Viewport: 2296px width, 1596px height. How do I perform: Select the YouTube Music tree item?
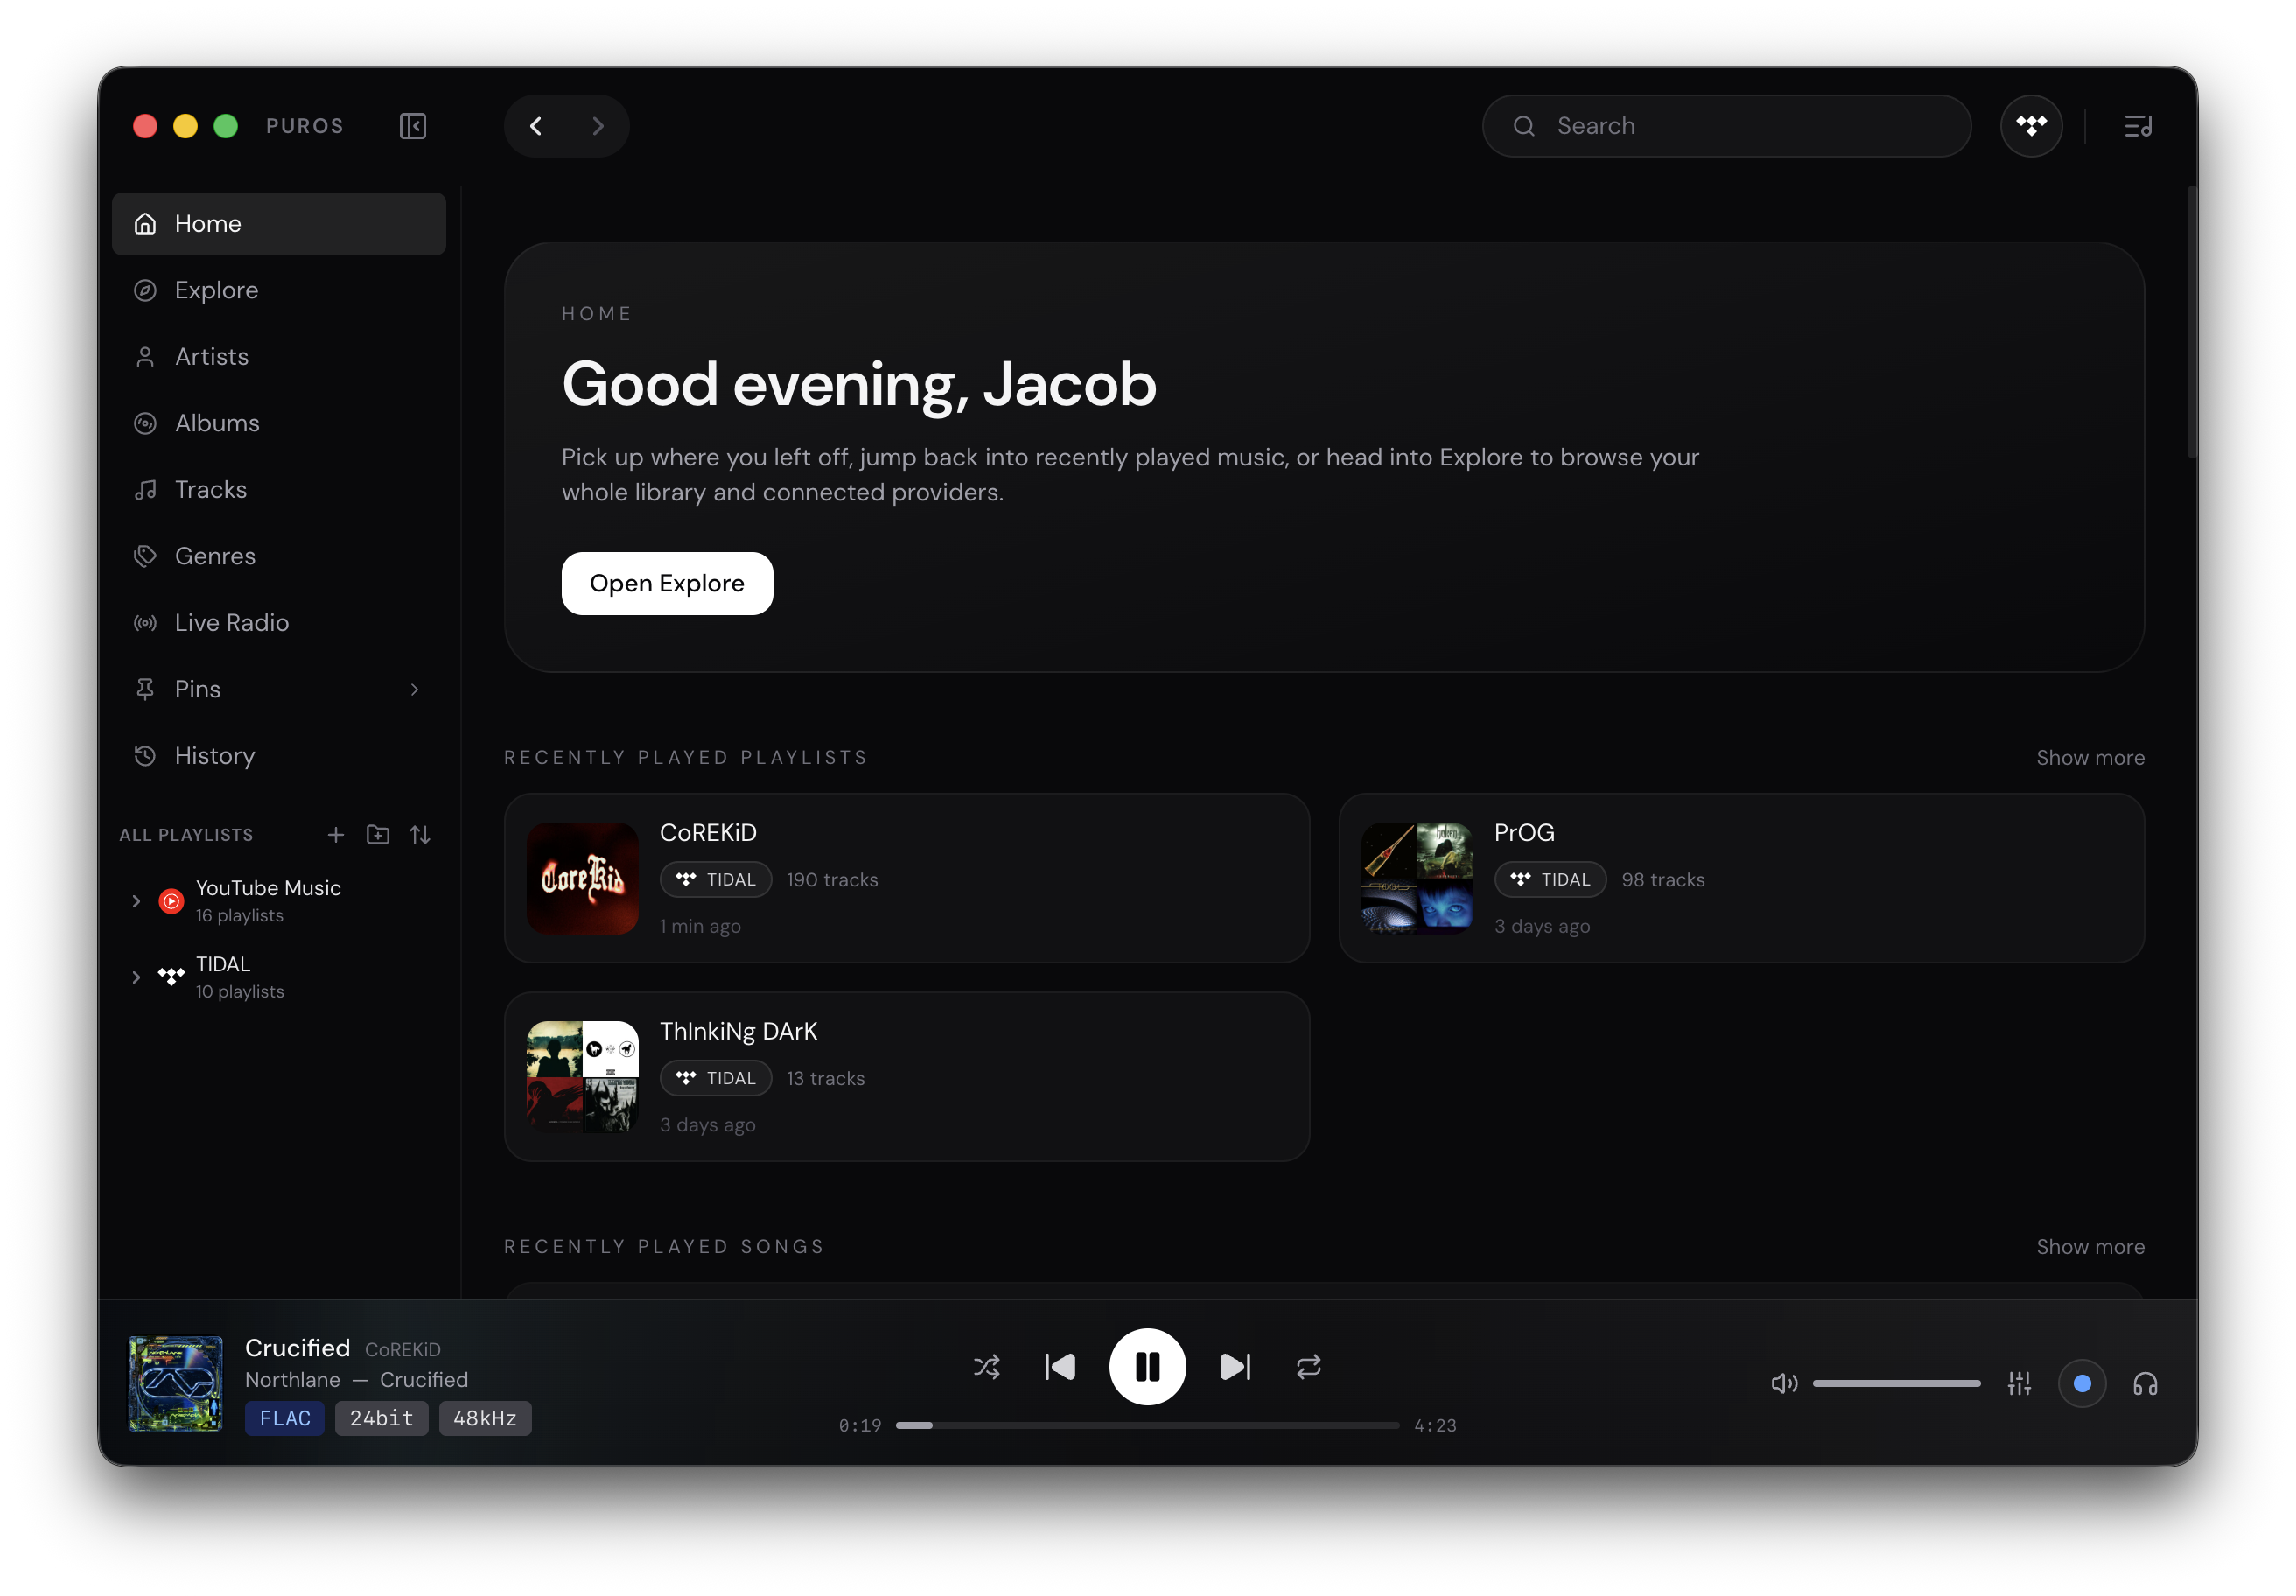click(x=279, y=901)
